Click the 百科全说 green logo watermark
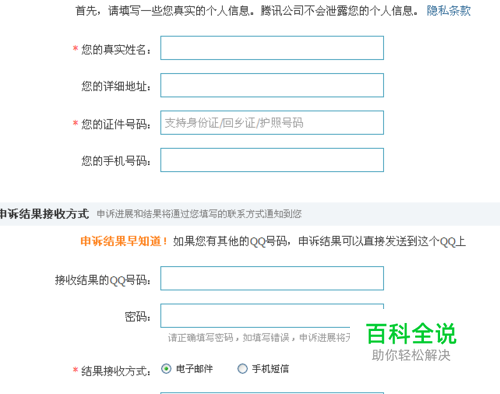The image size is (500, 394). point(411,333)
